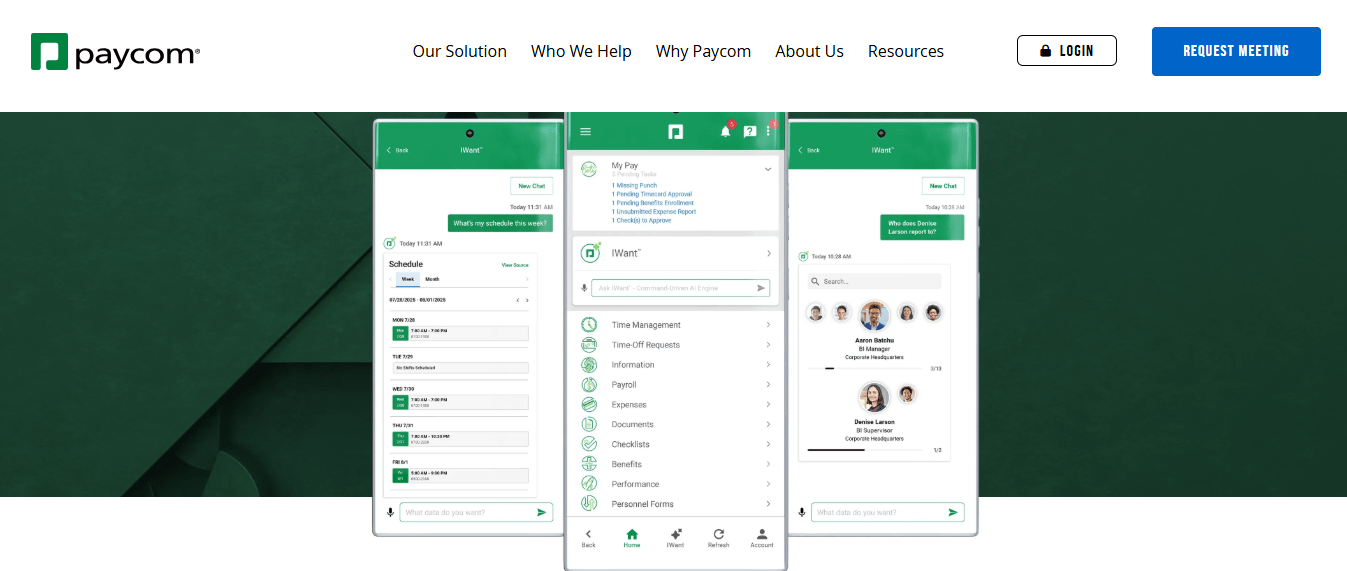Click the LOGIN button
This screenshot has width=1347, height=571.
[1066, 51]
